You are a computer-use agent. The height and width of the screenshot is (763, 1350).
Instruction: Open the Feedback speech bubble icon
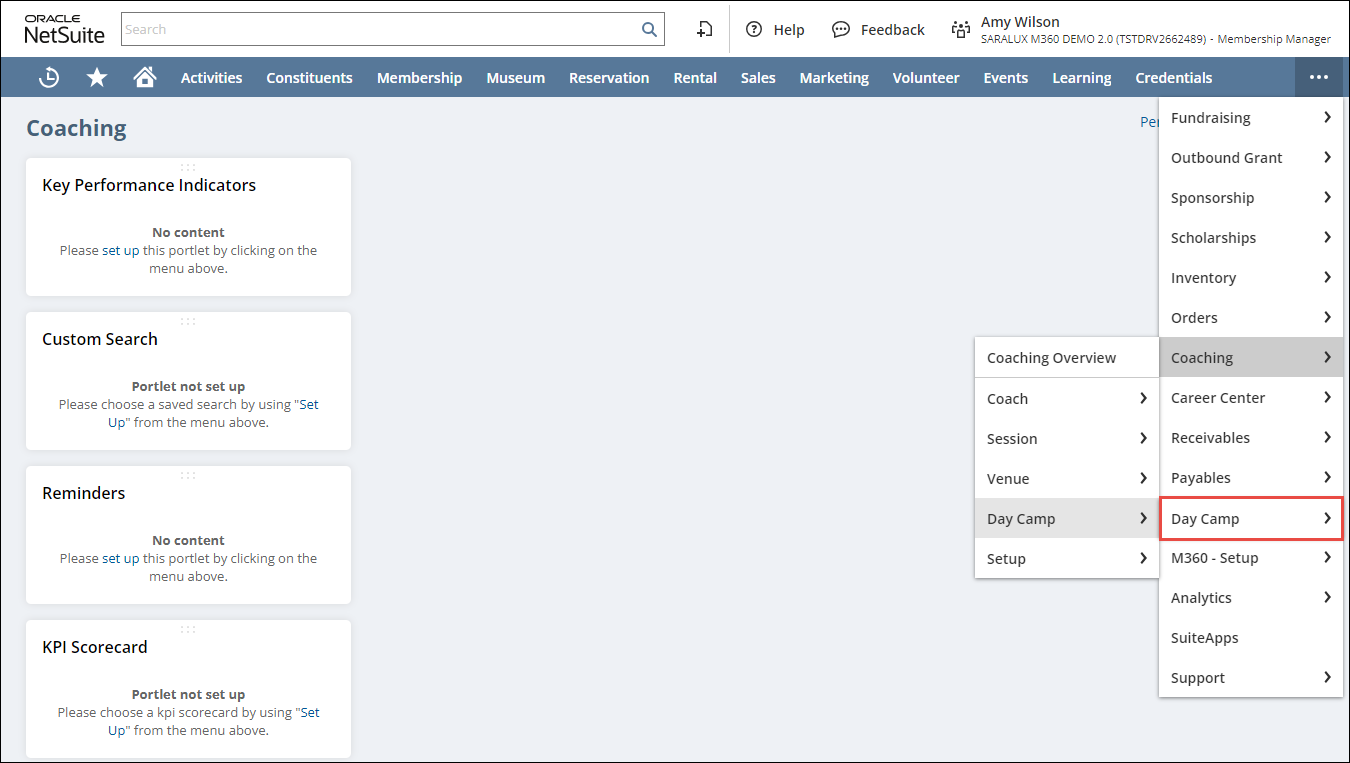(841, 30)
